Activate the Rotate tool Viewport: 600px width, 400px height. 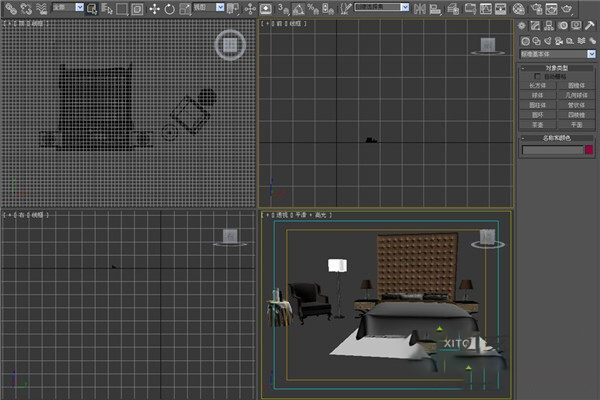pos(169,9)
